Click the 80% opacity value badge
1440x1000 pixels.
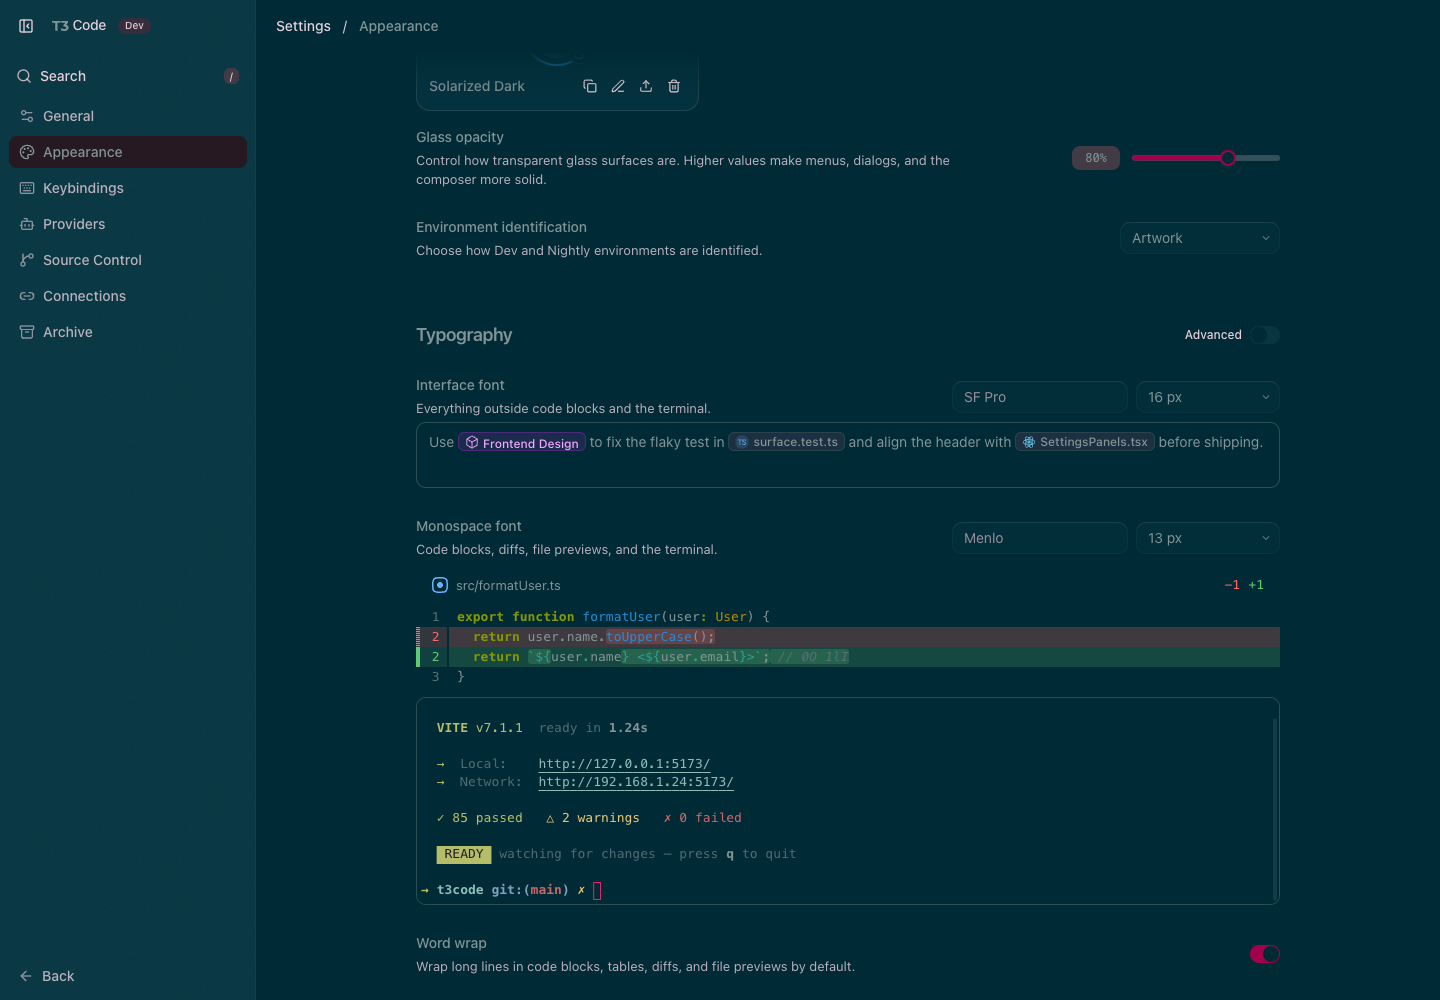pos(1096,158)
